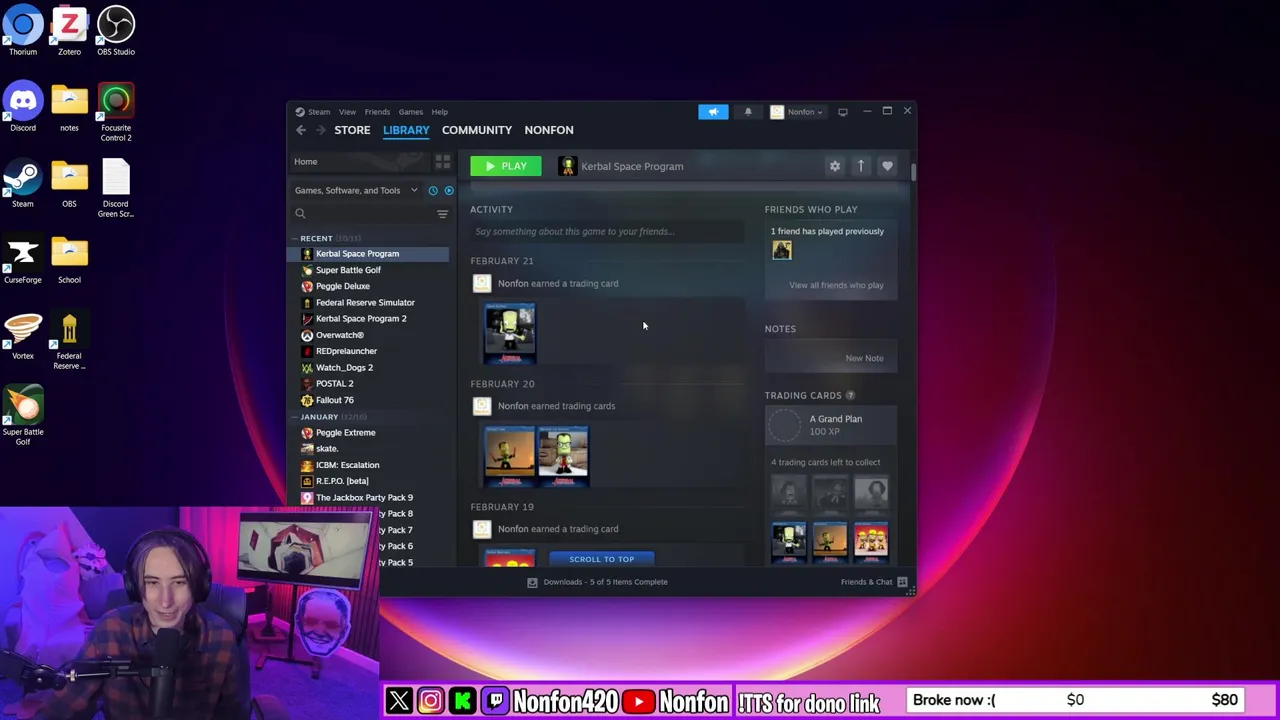1280x720 pixels.
Task: Go back with the Steam back arrow
Action: [x=301, y=130]
